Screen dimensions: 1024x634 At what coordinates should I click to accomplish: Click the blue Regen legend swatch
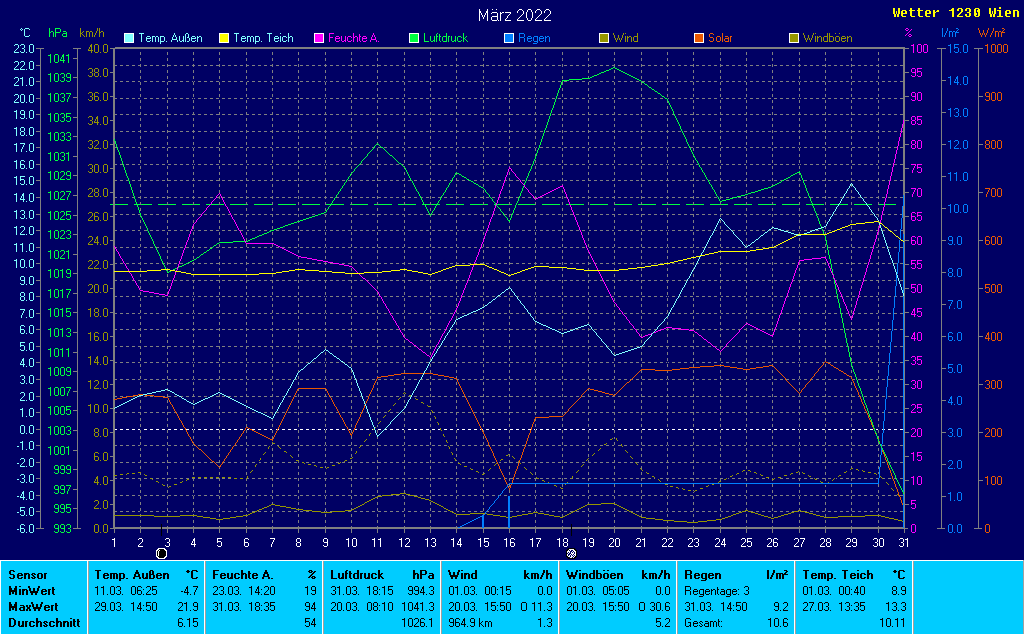click(509, 39)
